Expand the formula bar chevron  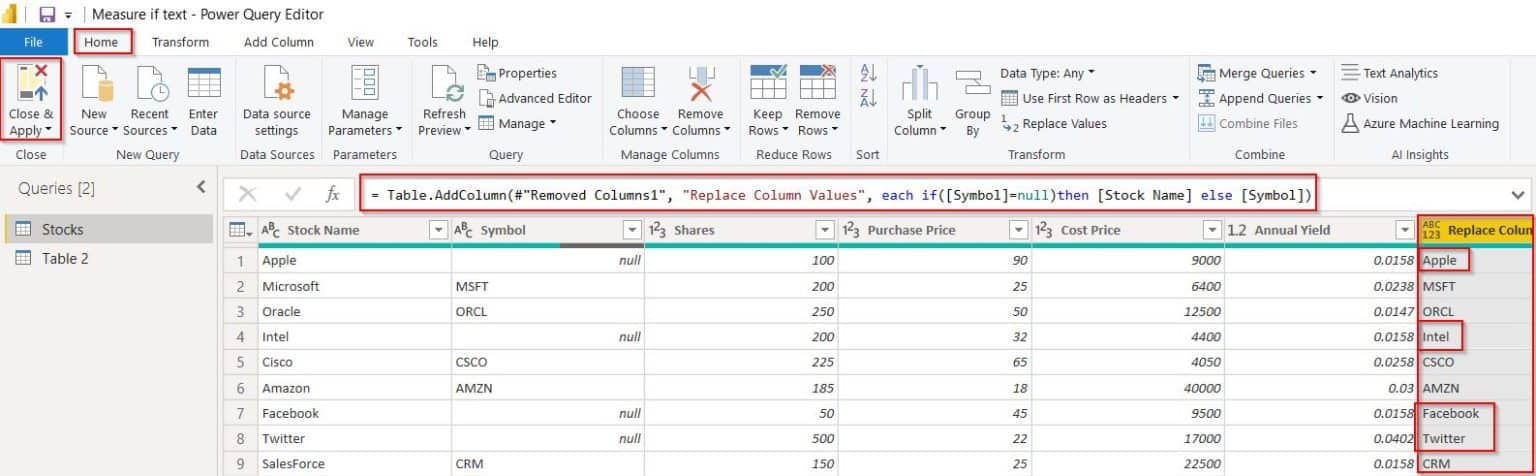pyautogui.click(x=1518, y=194)
